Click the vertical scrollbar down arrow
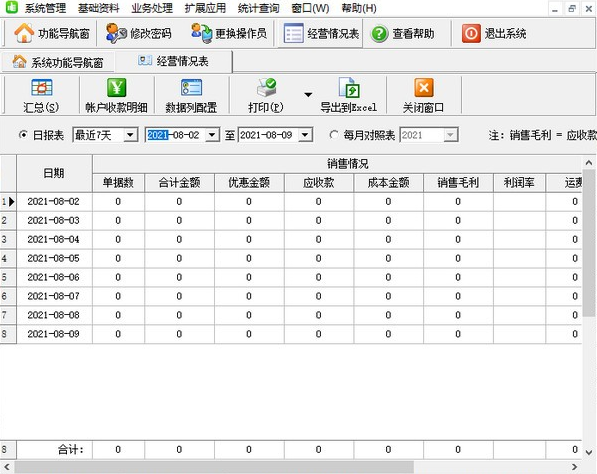This screenshot has width=597, height=474. tap(589, 453)
